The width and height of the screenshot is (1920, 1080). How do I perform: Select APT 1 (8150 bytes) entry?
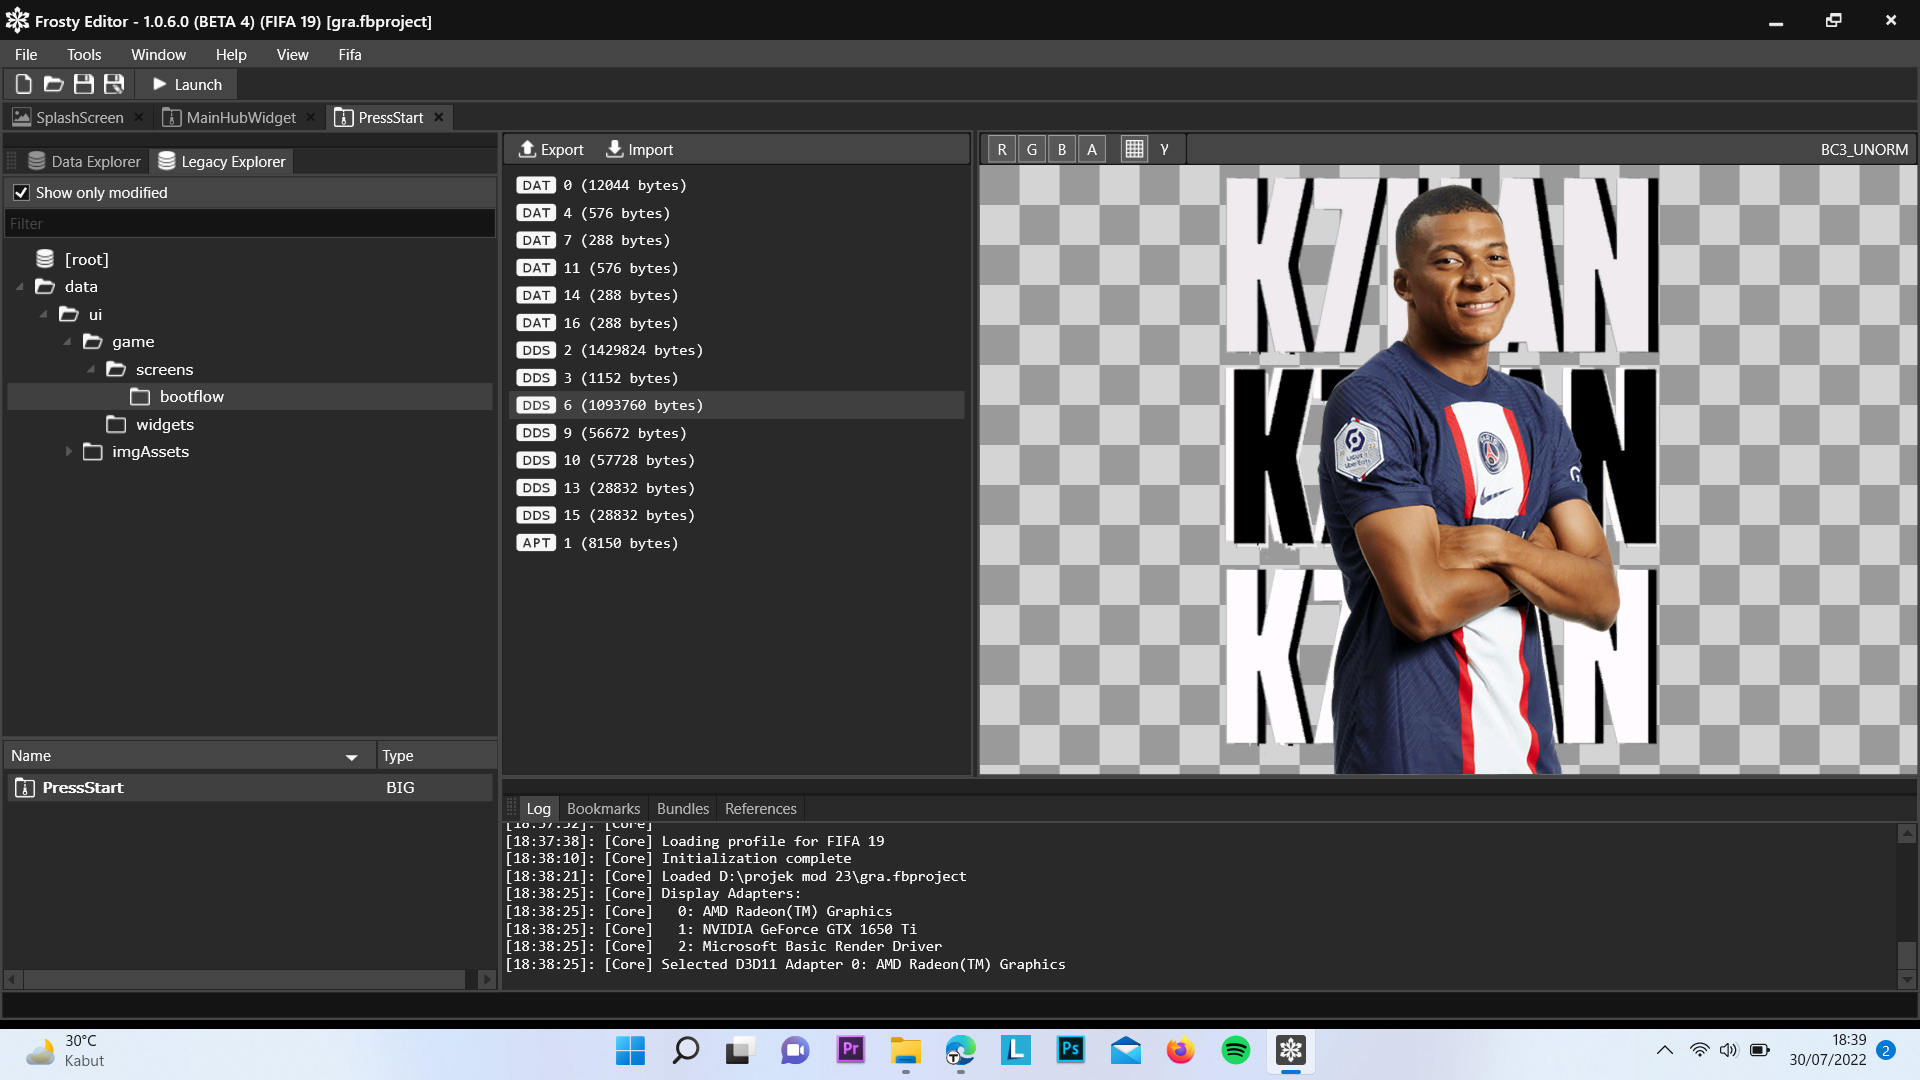tap(738, 543)
